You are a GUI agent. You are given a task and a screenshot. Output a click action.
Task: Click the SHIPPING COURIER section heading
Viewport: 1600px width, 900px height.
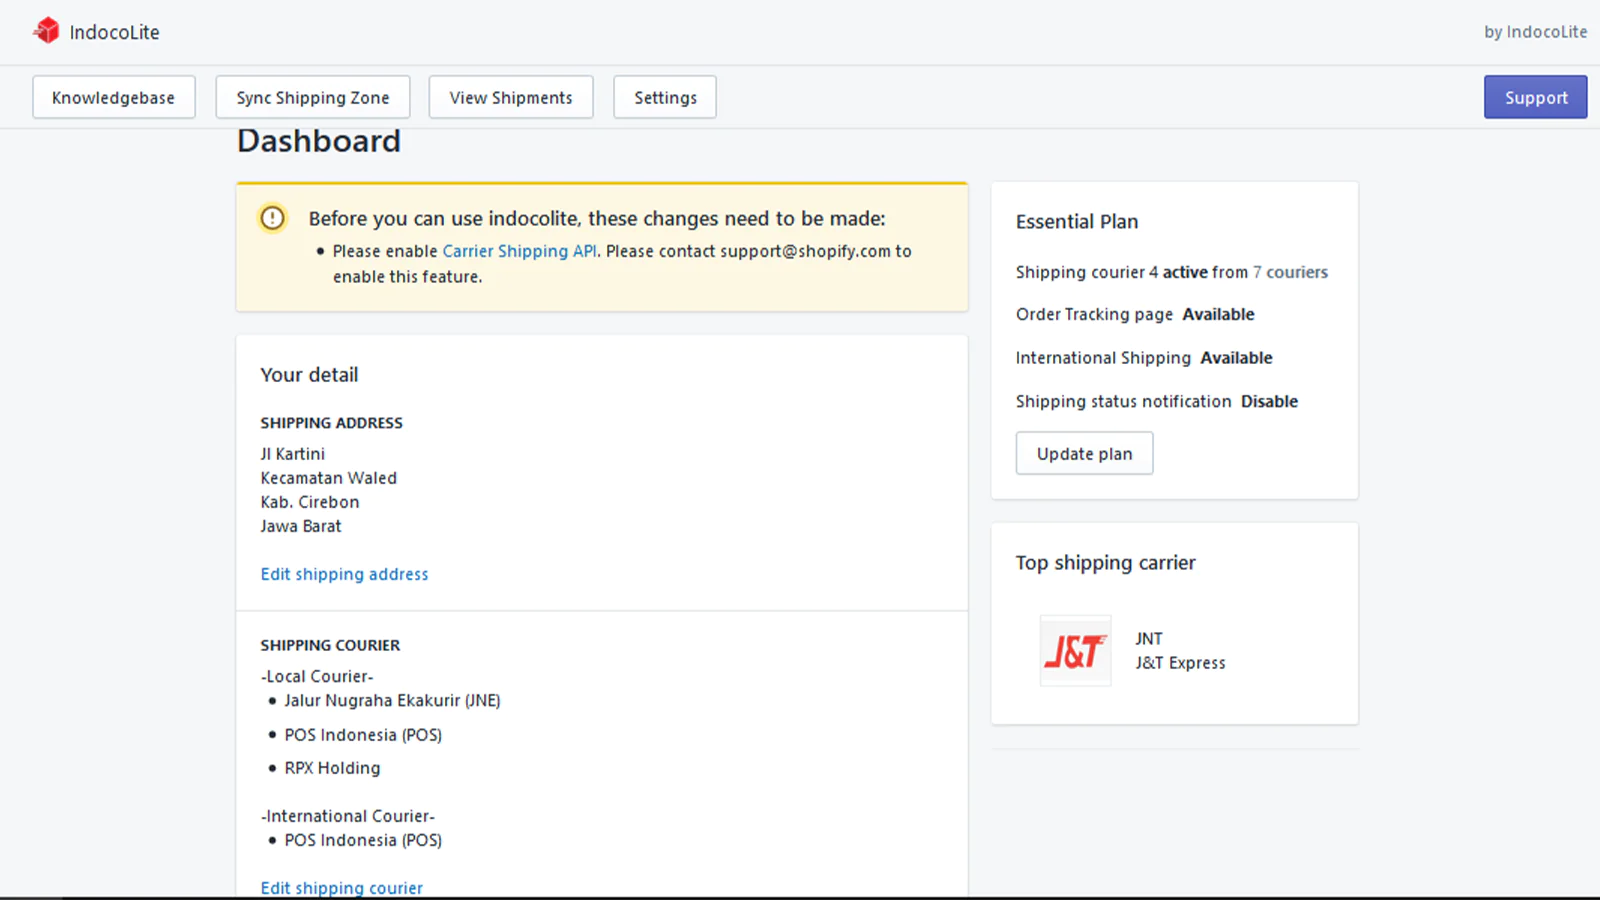point(330,645)
